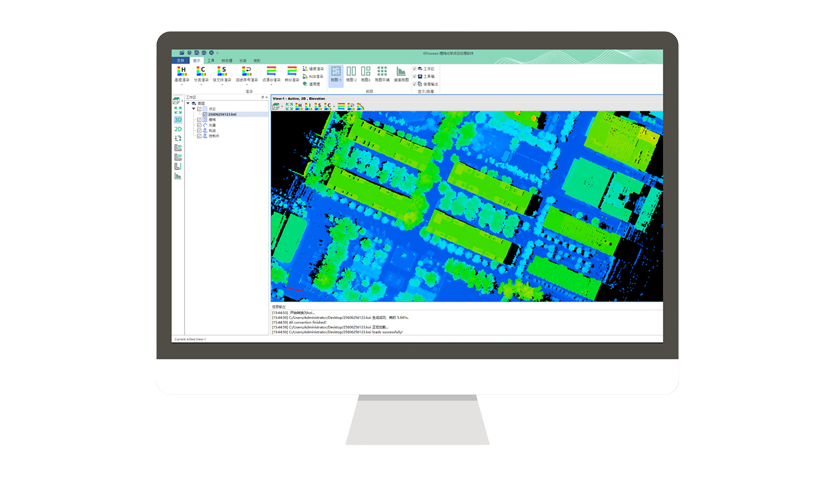835x492 pixels.
Task: Click the H elevation display ribbon icon
Action: (x=182, y=72)
